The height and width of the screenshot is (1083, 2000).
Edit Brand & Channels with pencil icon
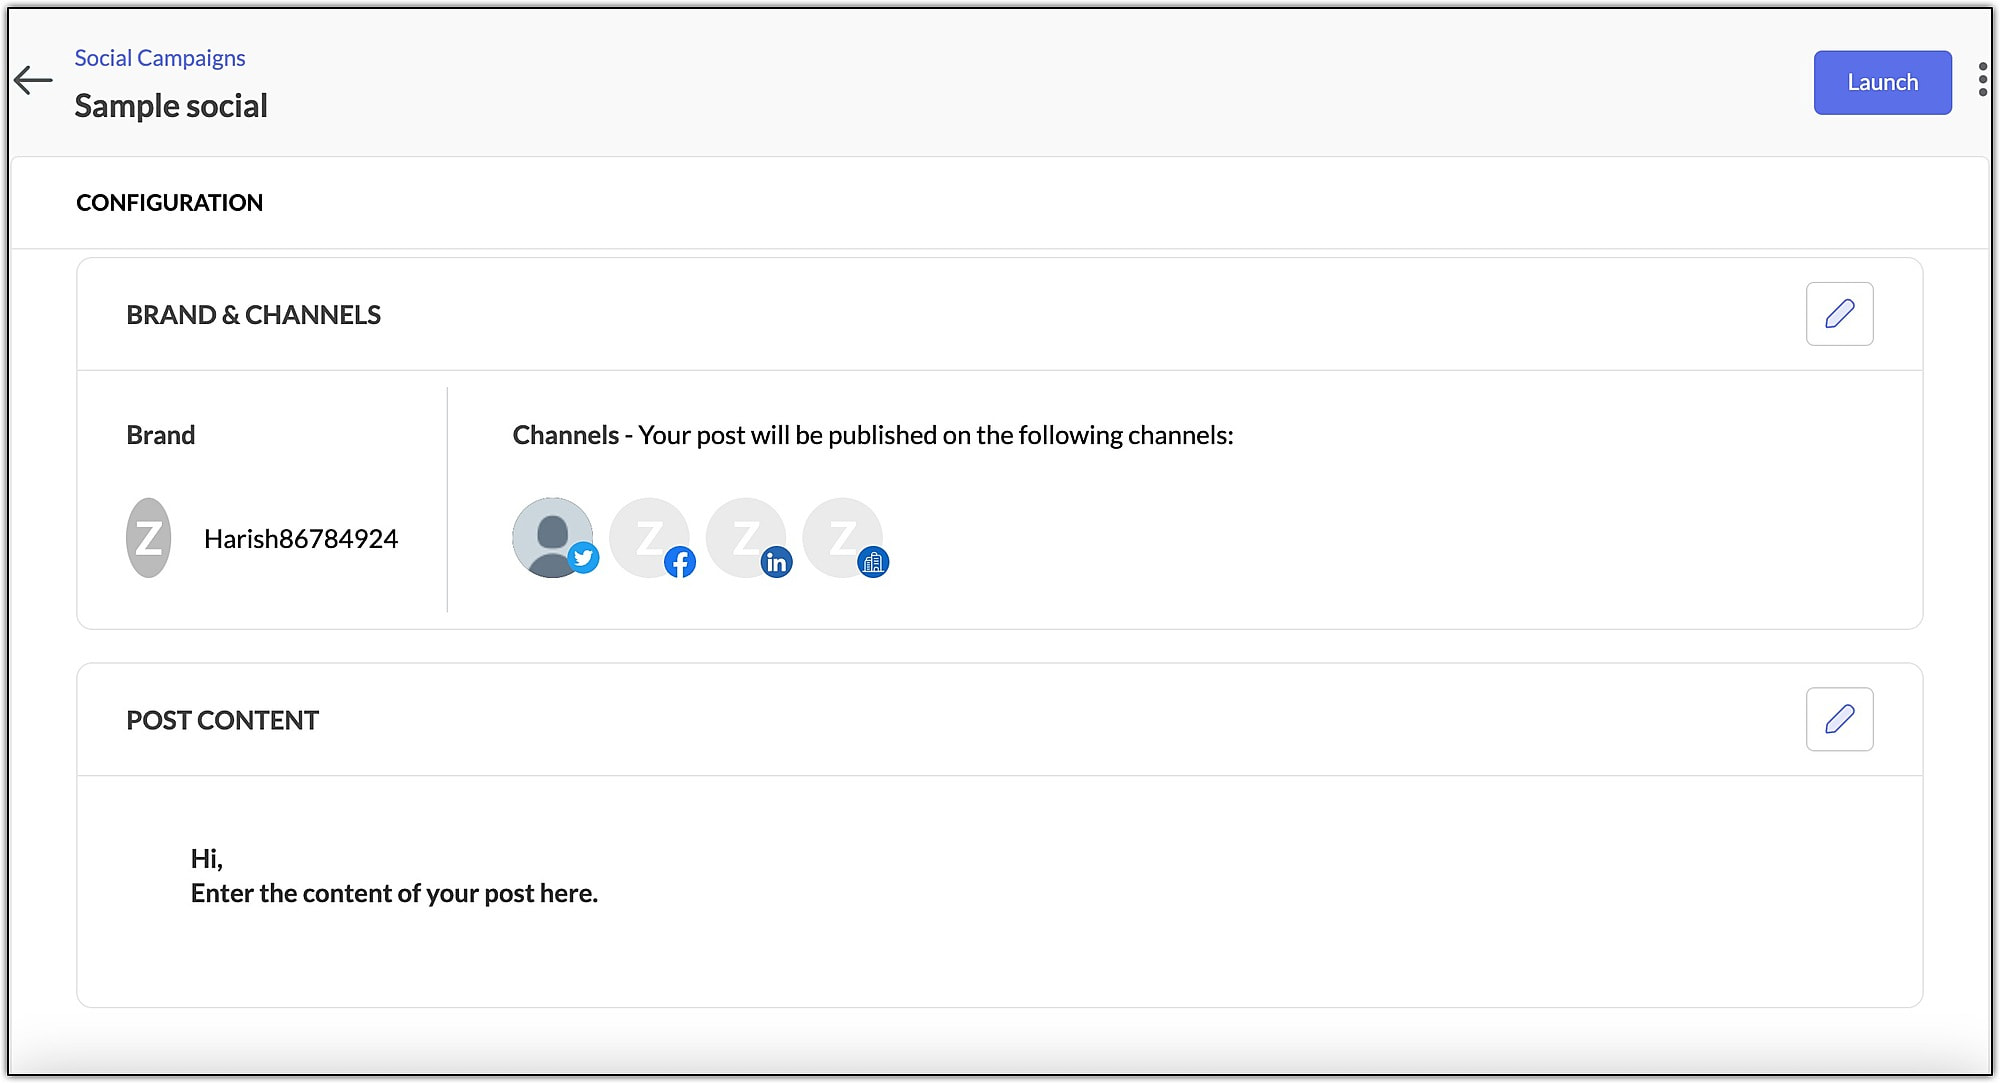coord(1839,314)
